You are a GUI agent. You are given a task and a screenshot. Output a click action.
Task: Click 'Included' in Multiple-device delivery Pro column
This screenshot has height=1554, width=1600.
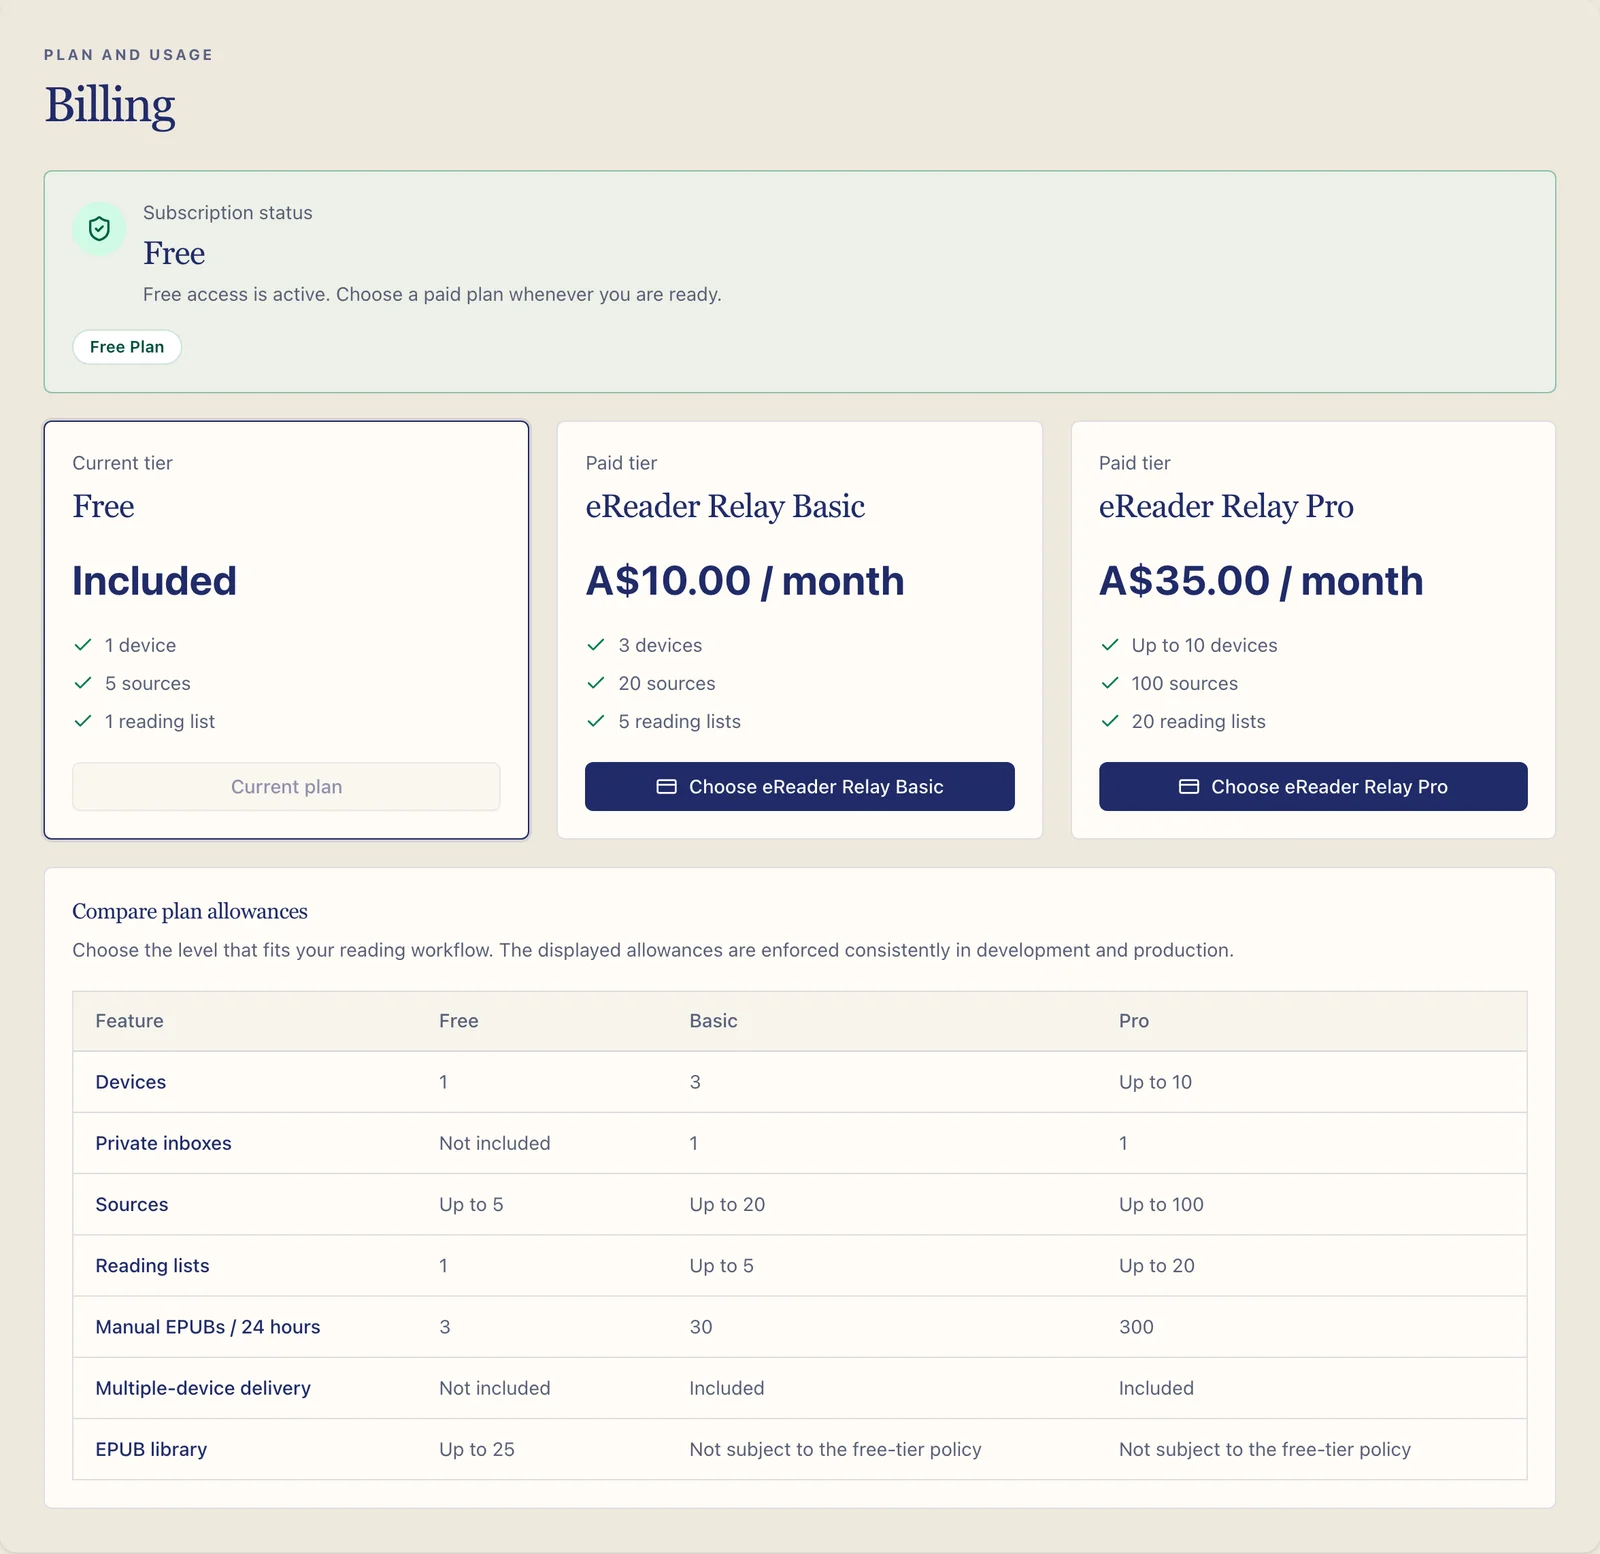(x=1157, y=1388)
